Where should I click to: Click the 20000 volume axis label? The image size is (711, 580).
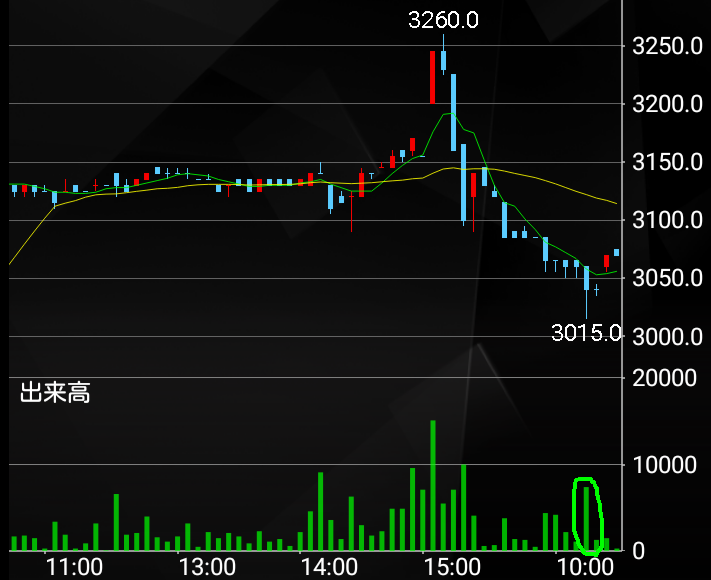click(x=664, y=378)
